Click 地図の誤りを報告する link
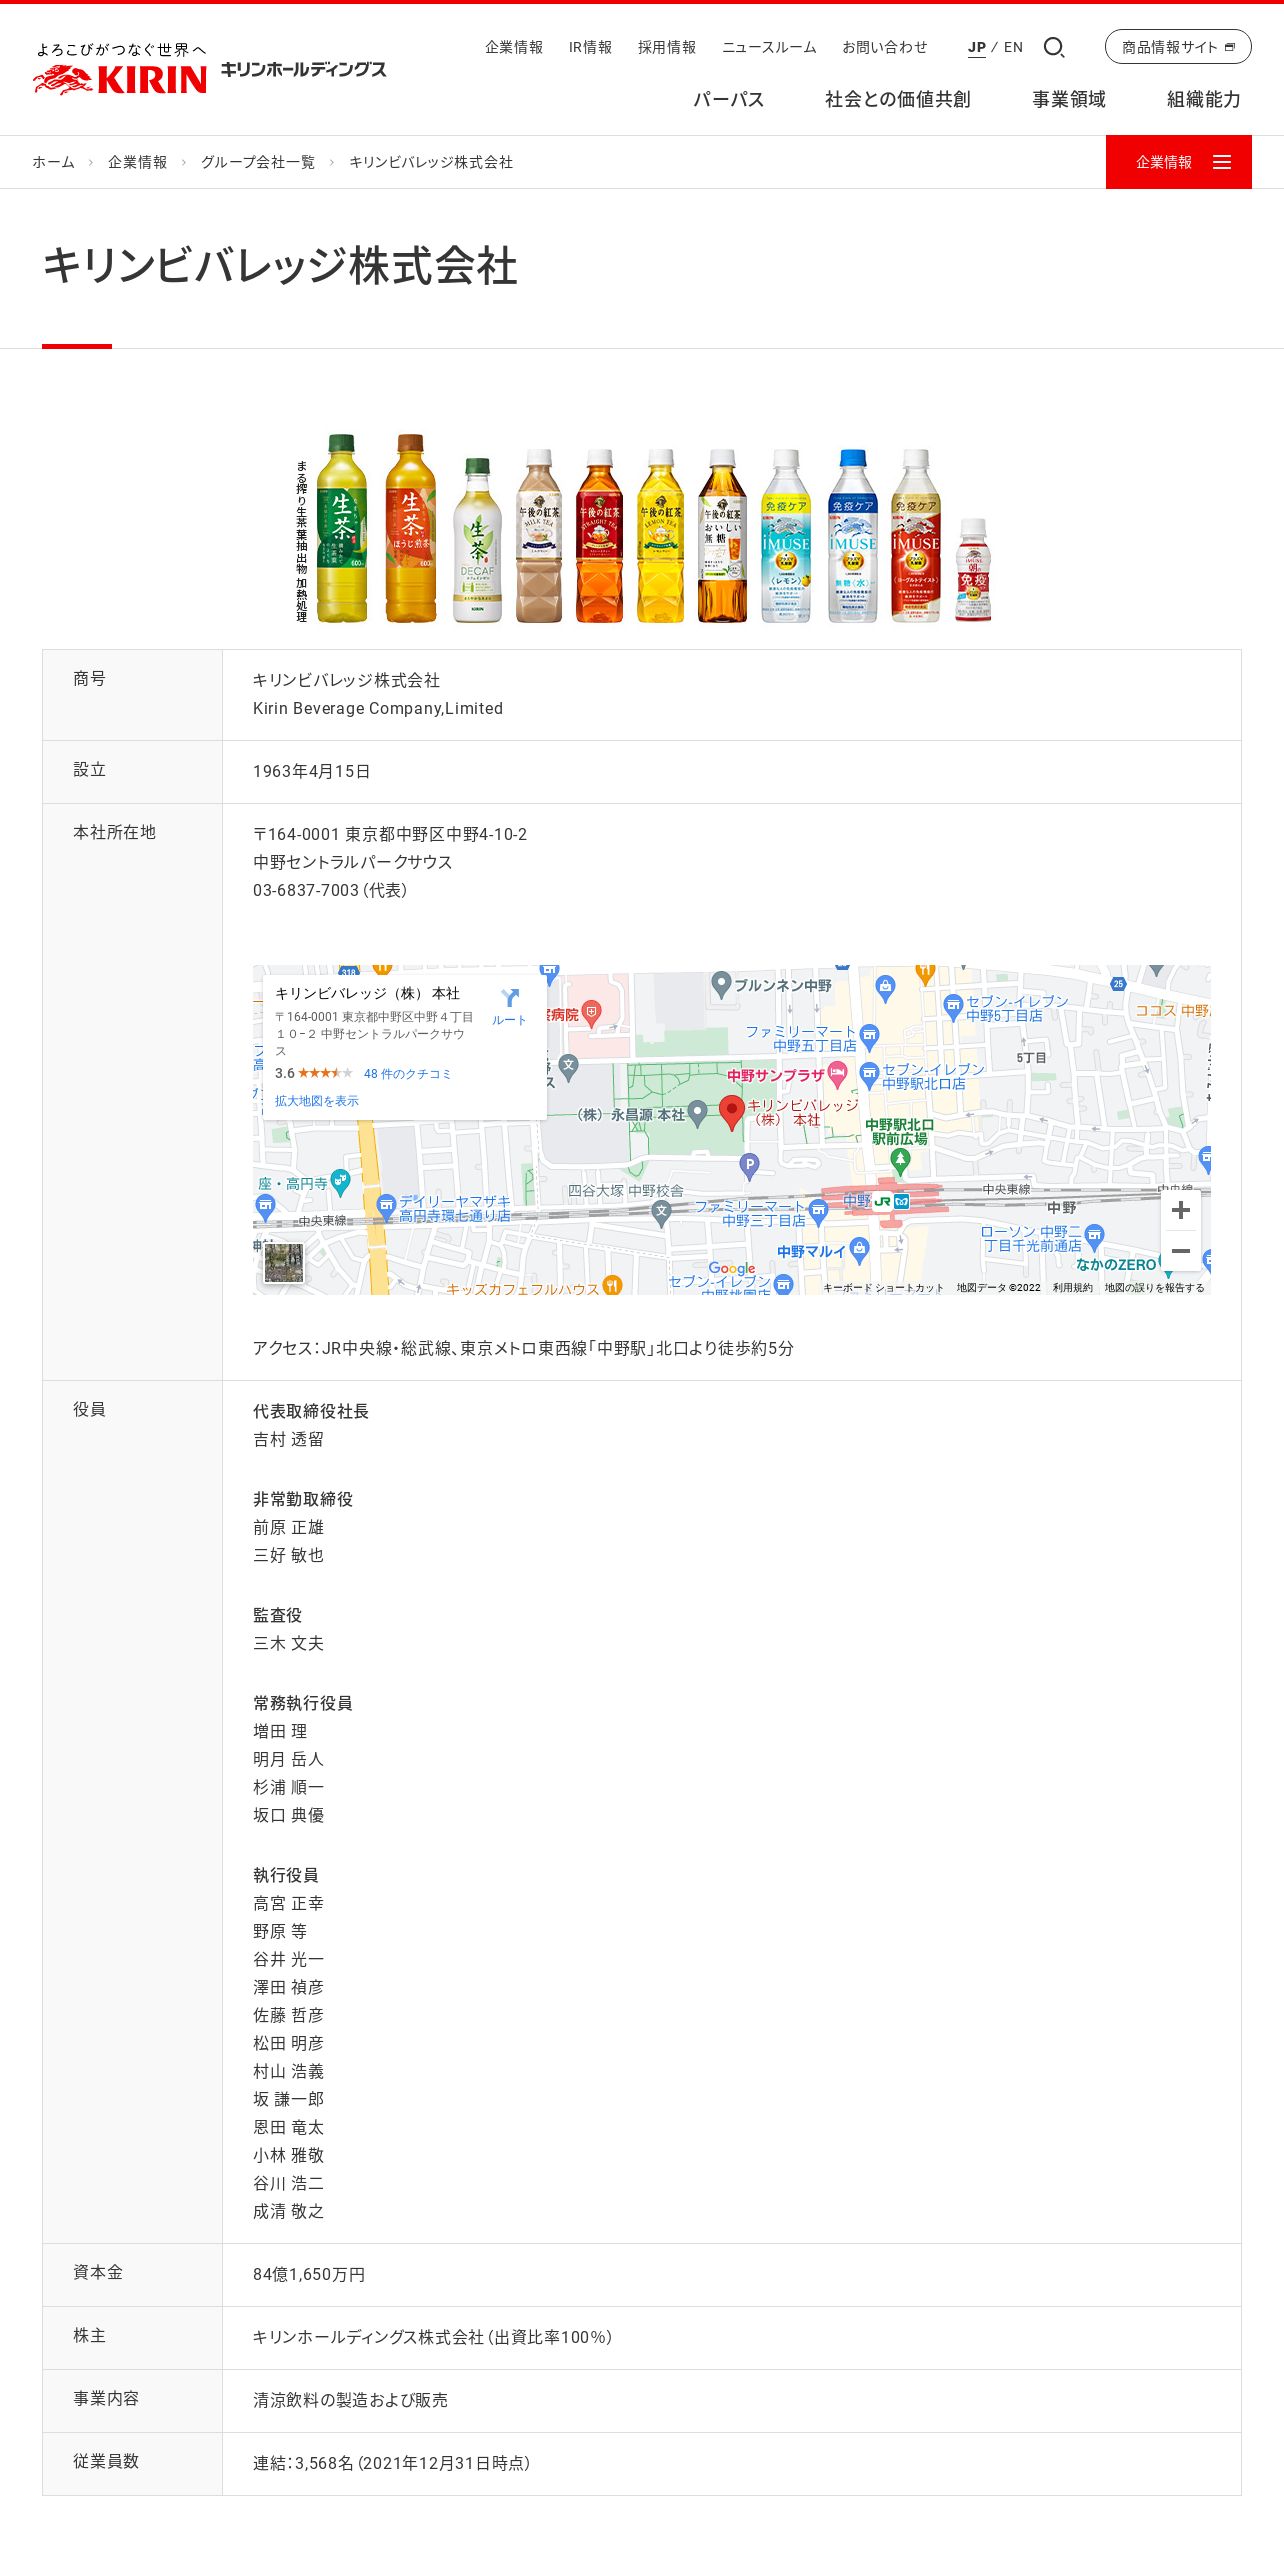The width and height of the screenshot is (1284, 2568). [x=1154, y=1288]
